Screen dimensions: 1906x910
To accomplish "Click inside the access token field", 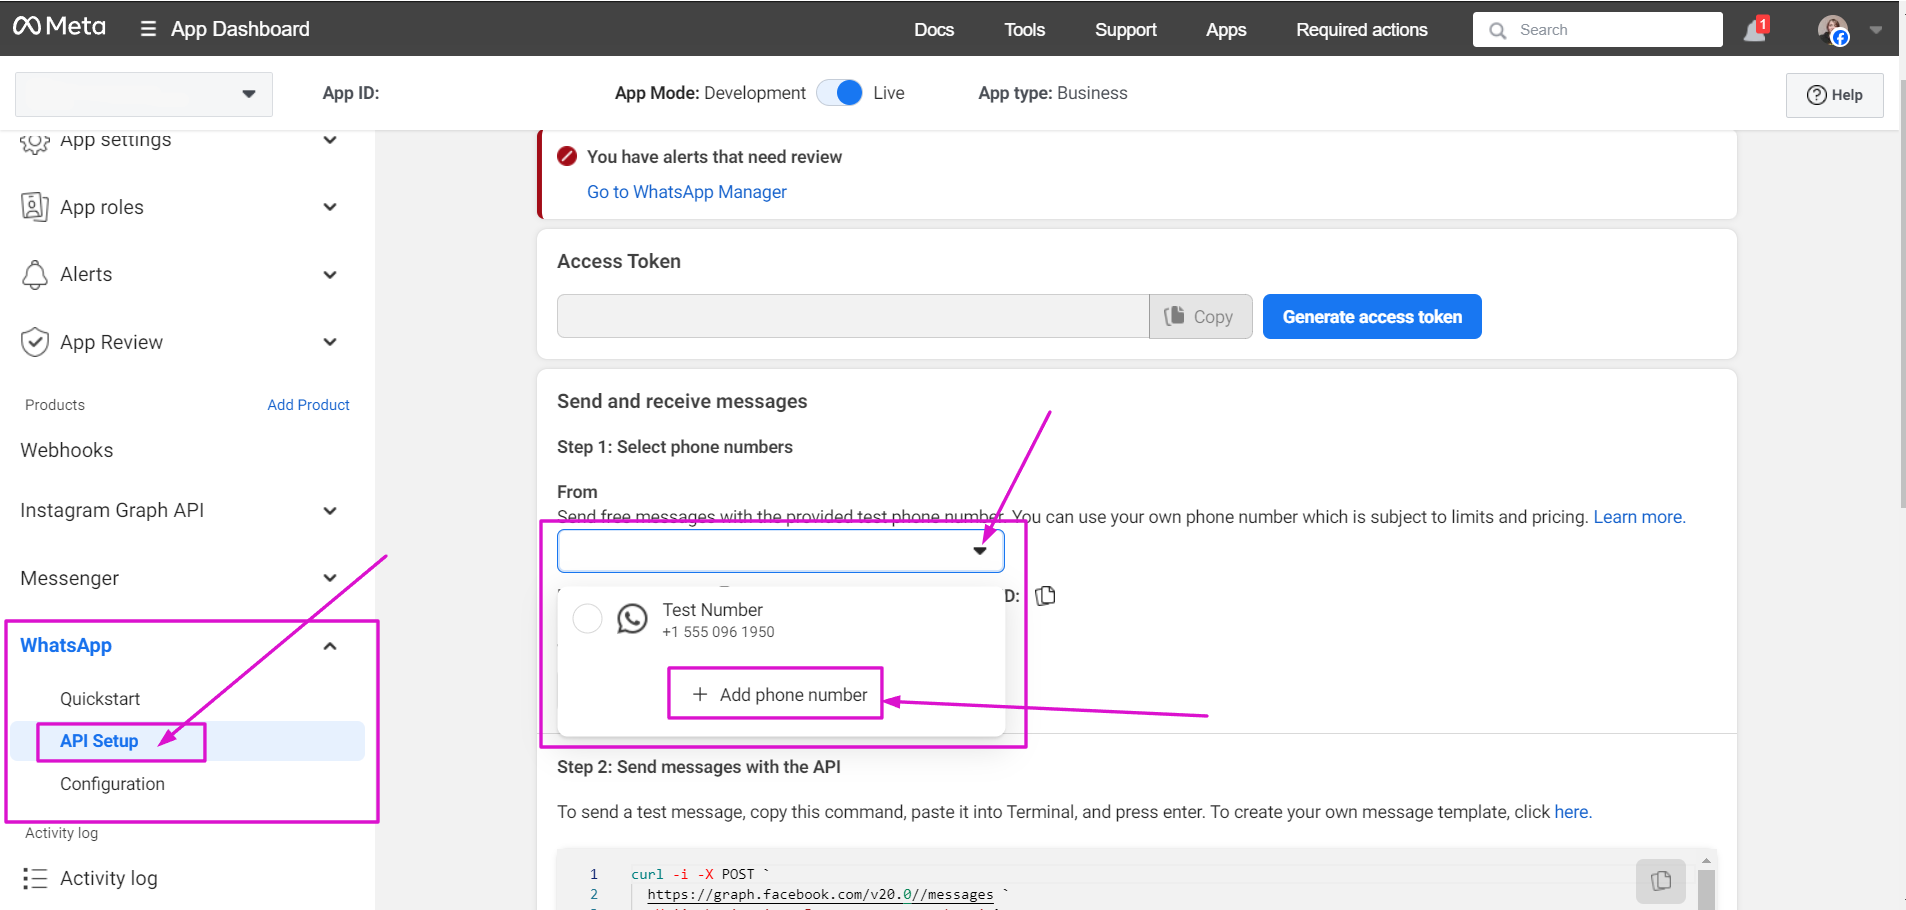I will (x=853, y=317).
